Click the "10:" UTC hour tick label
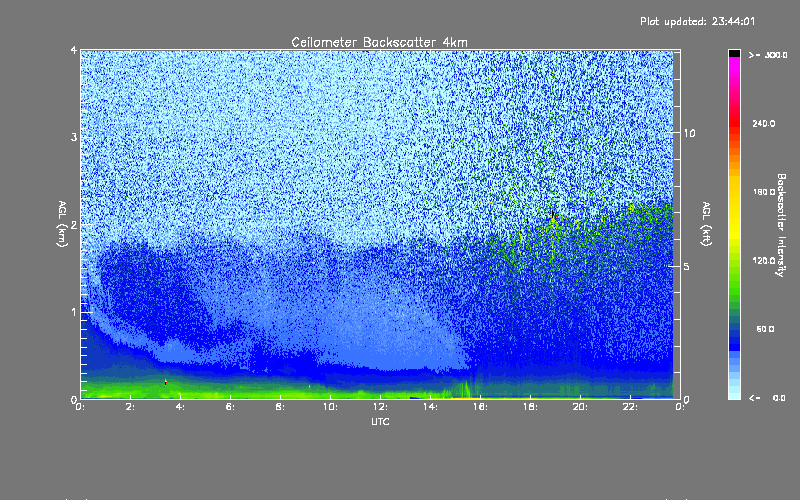 coord(330,407)
